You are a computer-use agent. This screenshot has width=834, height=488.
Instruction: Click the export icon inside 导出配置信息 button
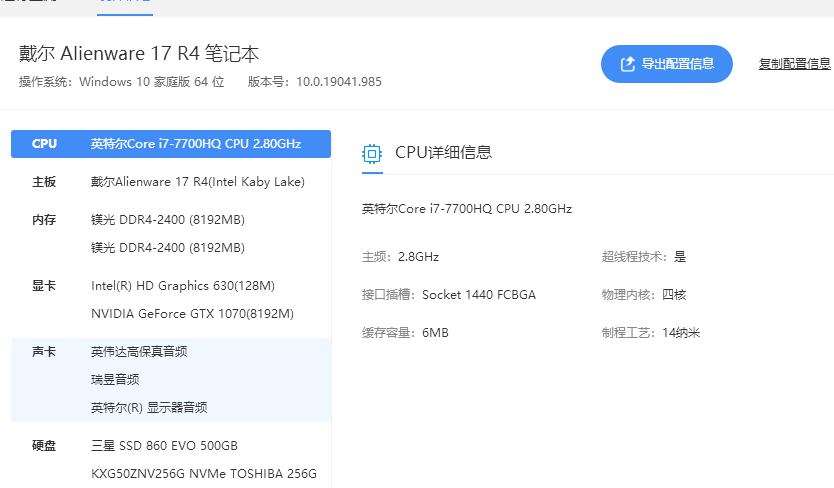point(628,64)
